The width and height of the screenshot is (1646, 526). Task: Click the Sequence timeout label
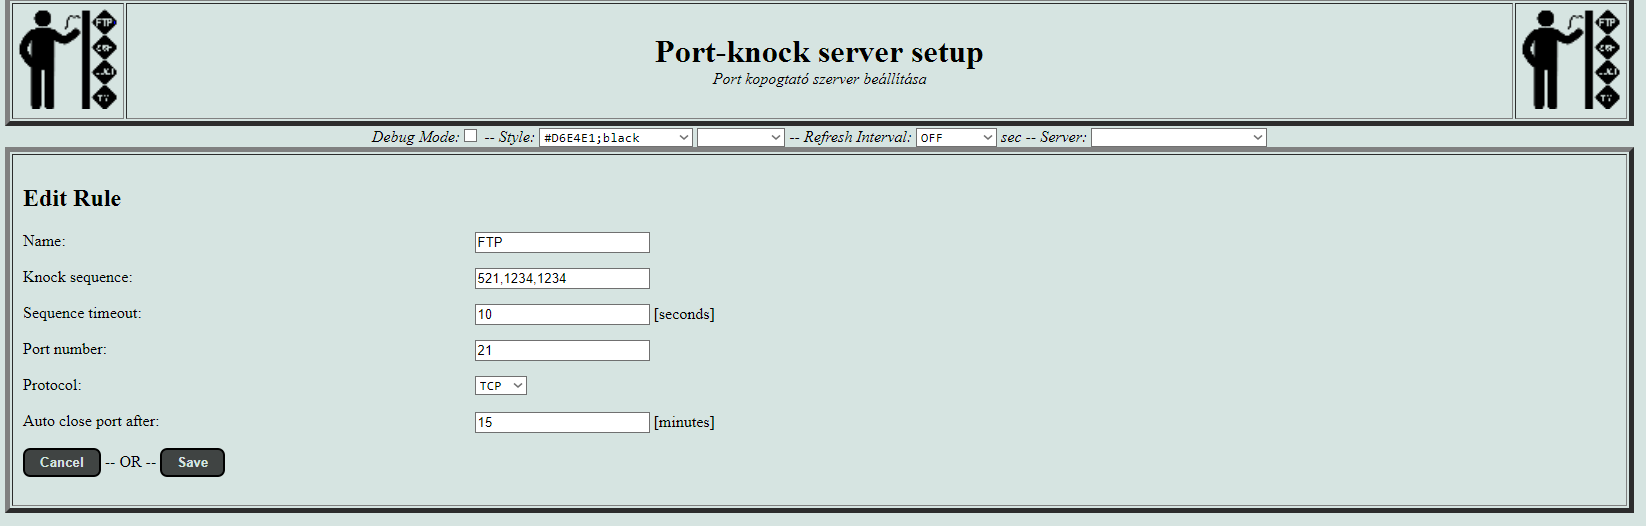click(x=82, y=313)
